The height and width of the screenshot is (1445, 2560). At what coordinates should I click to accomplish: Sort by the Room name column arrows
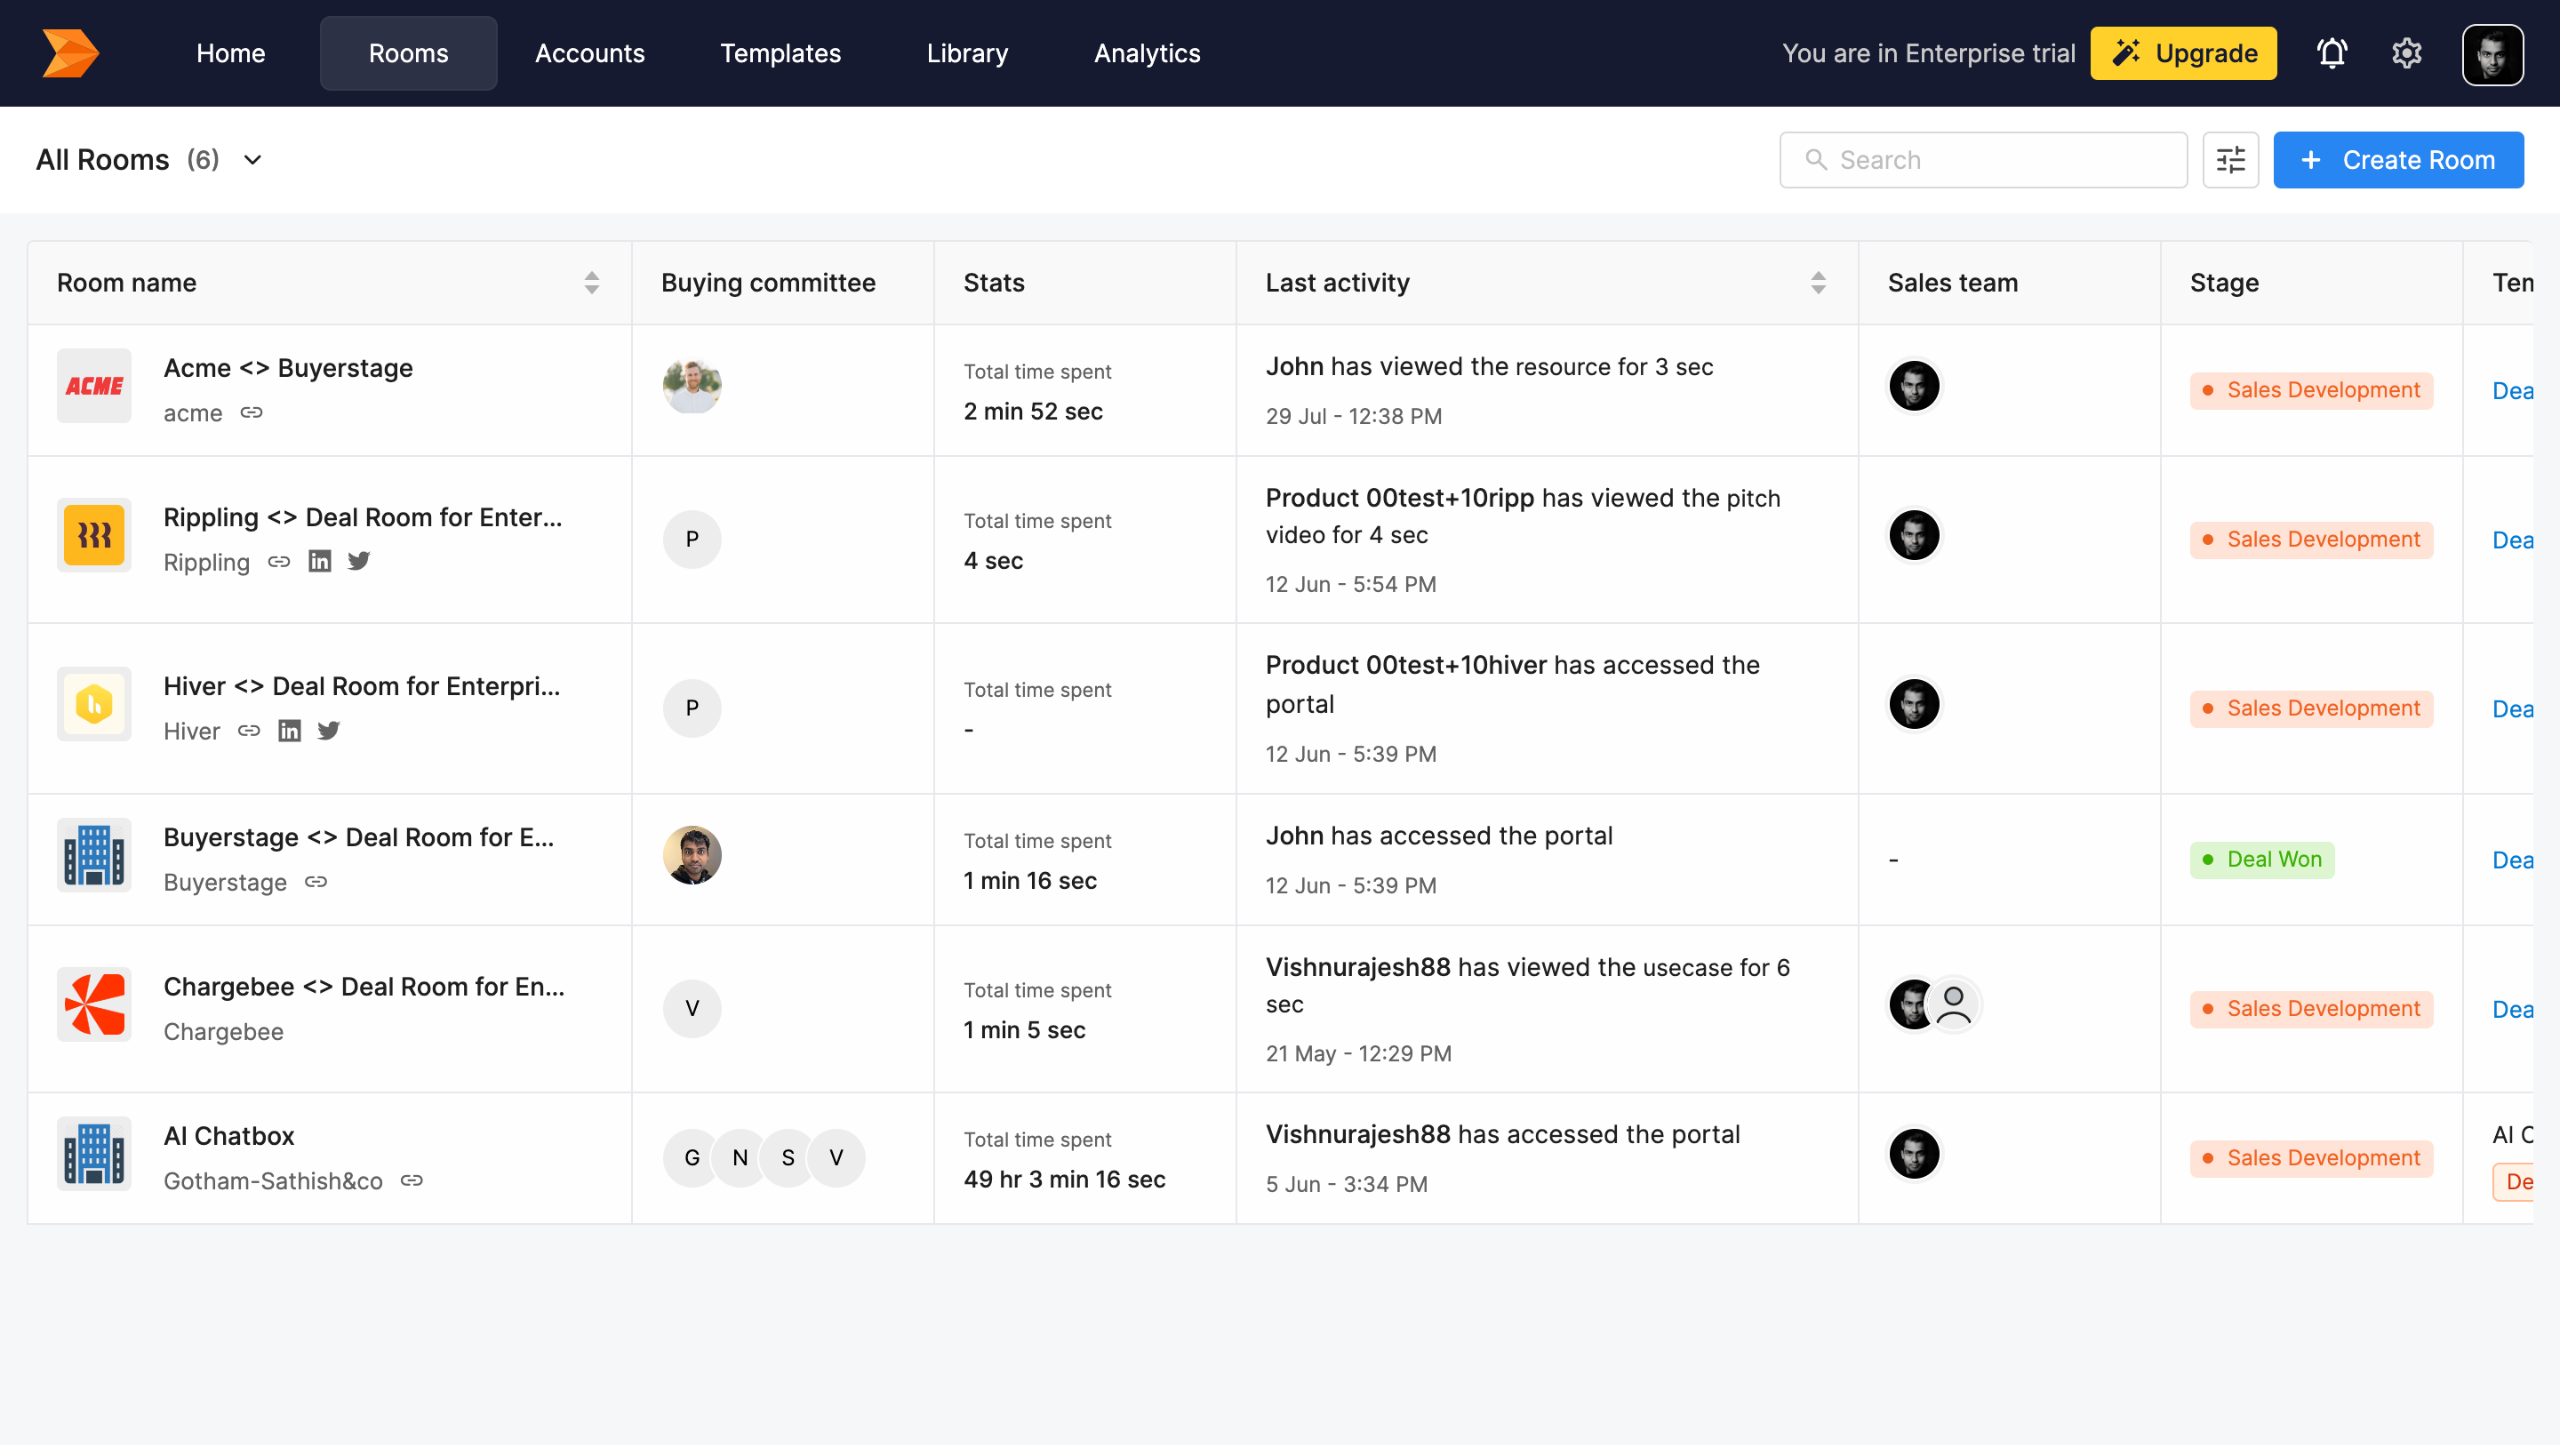click(591, 283)
